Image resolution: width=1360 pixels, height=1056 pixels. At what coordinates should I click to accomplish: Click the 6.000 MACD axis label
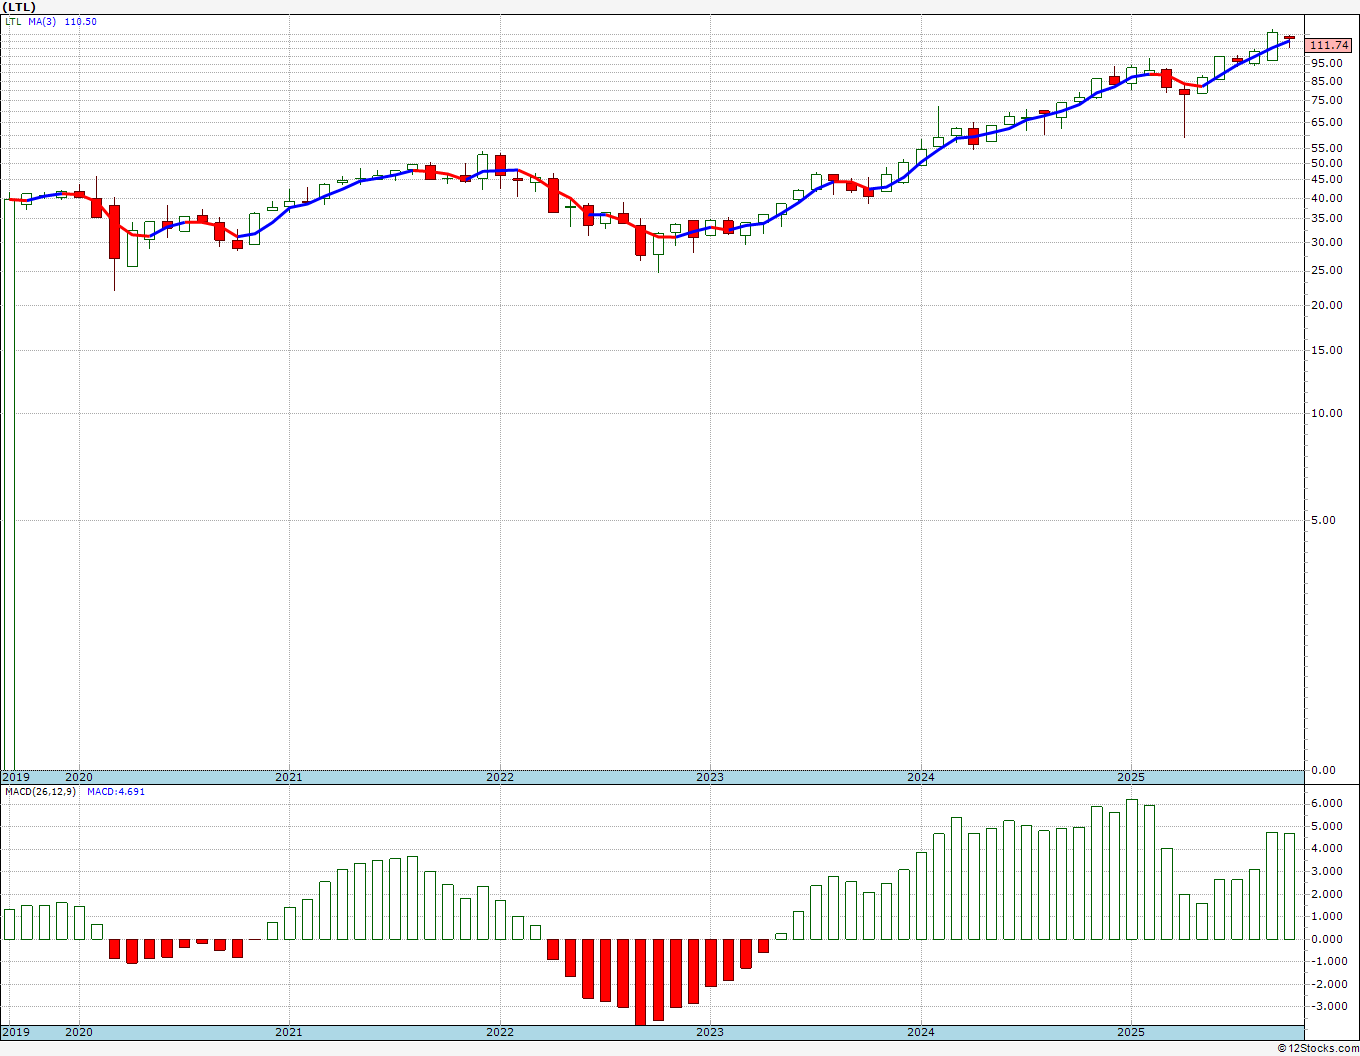tap(1325, 803)
